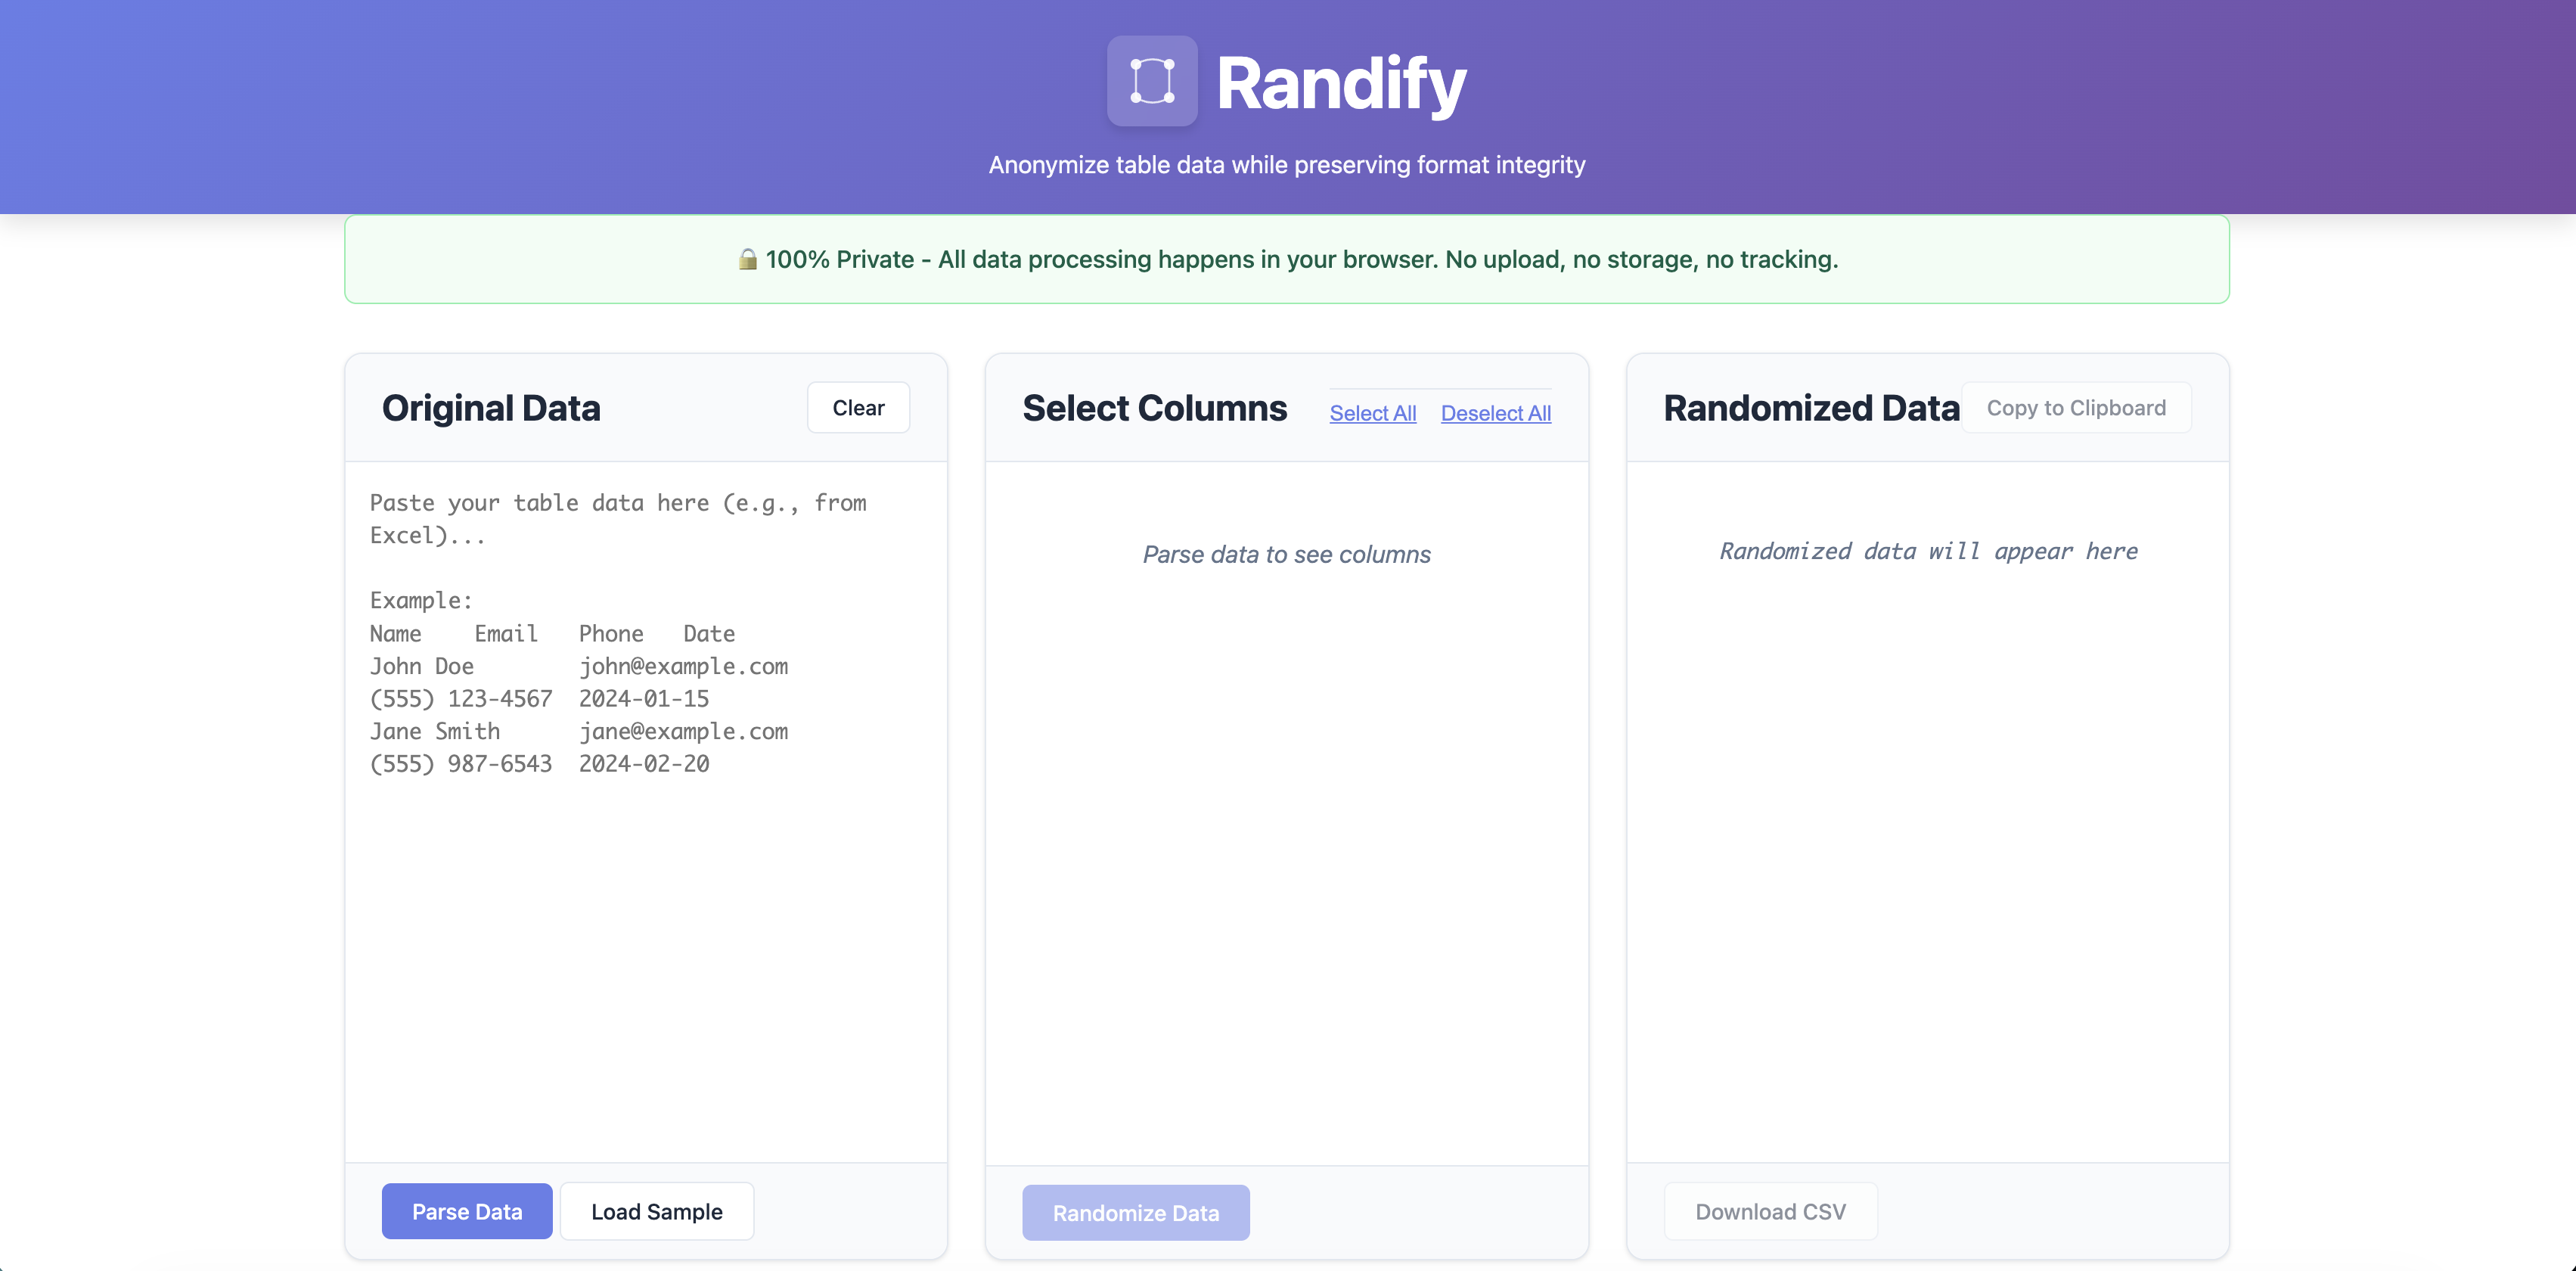Focus the Original Data paste textarea
This screenshot has width=2576, height=1271.
point(646,812)
